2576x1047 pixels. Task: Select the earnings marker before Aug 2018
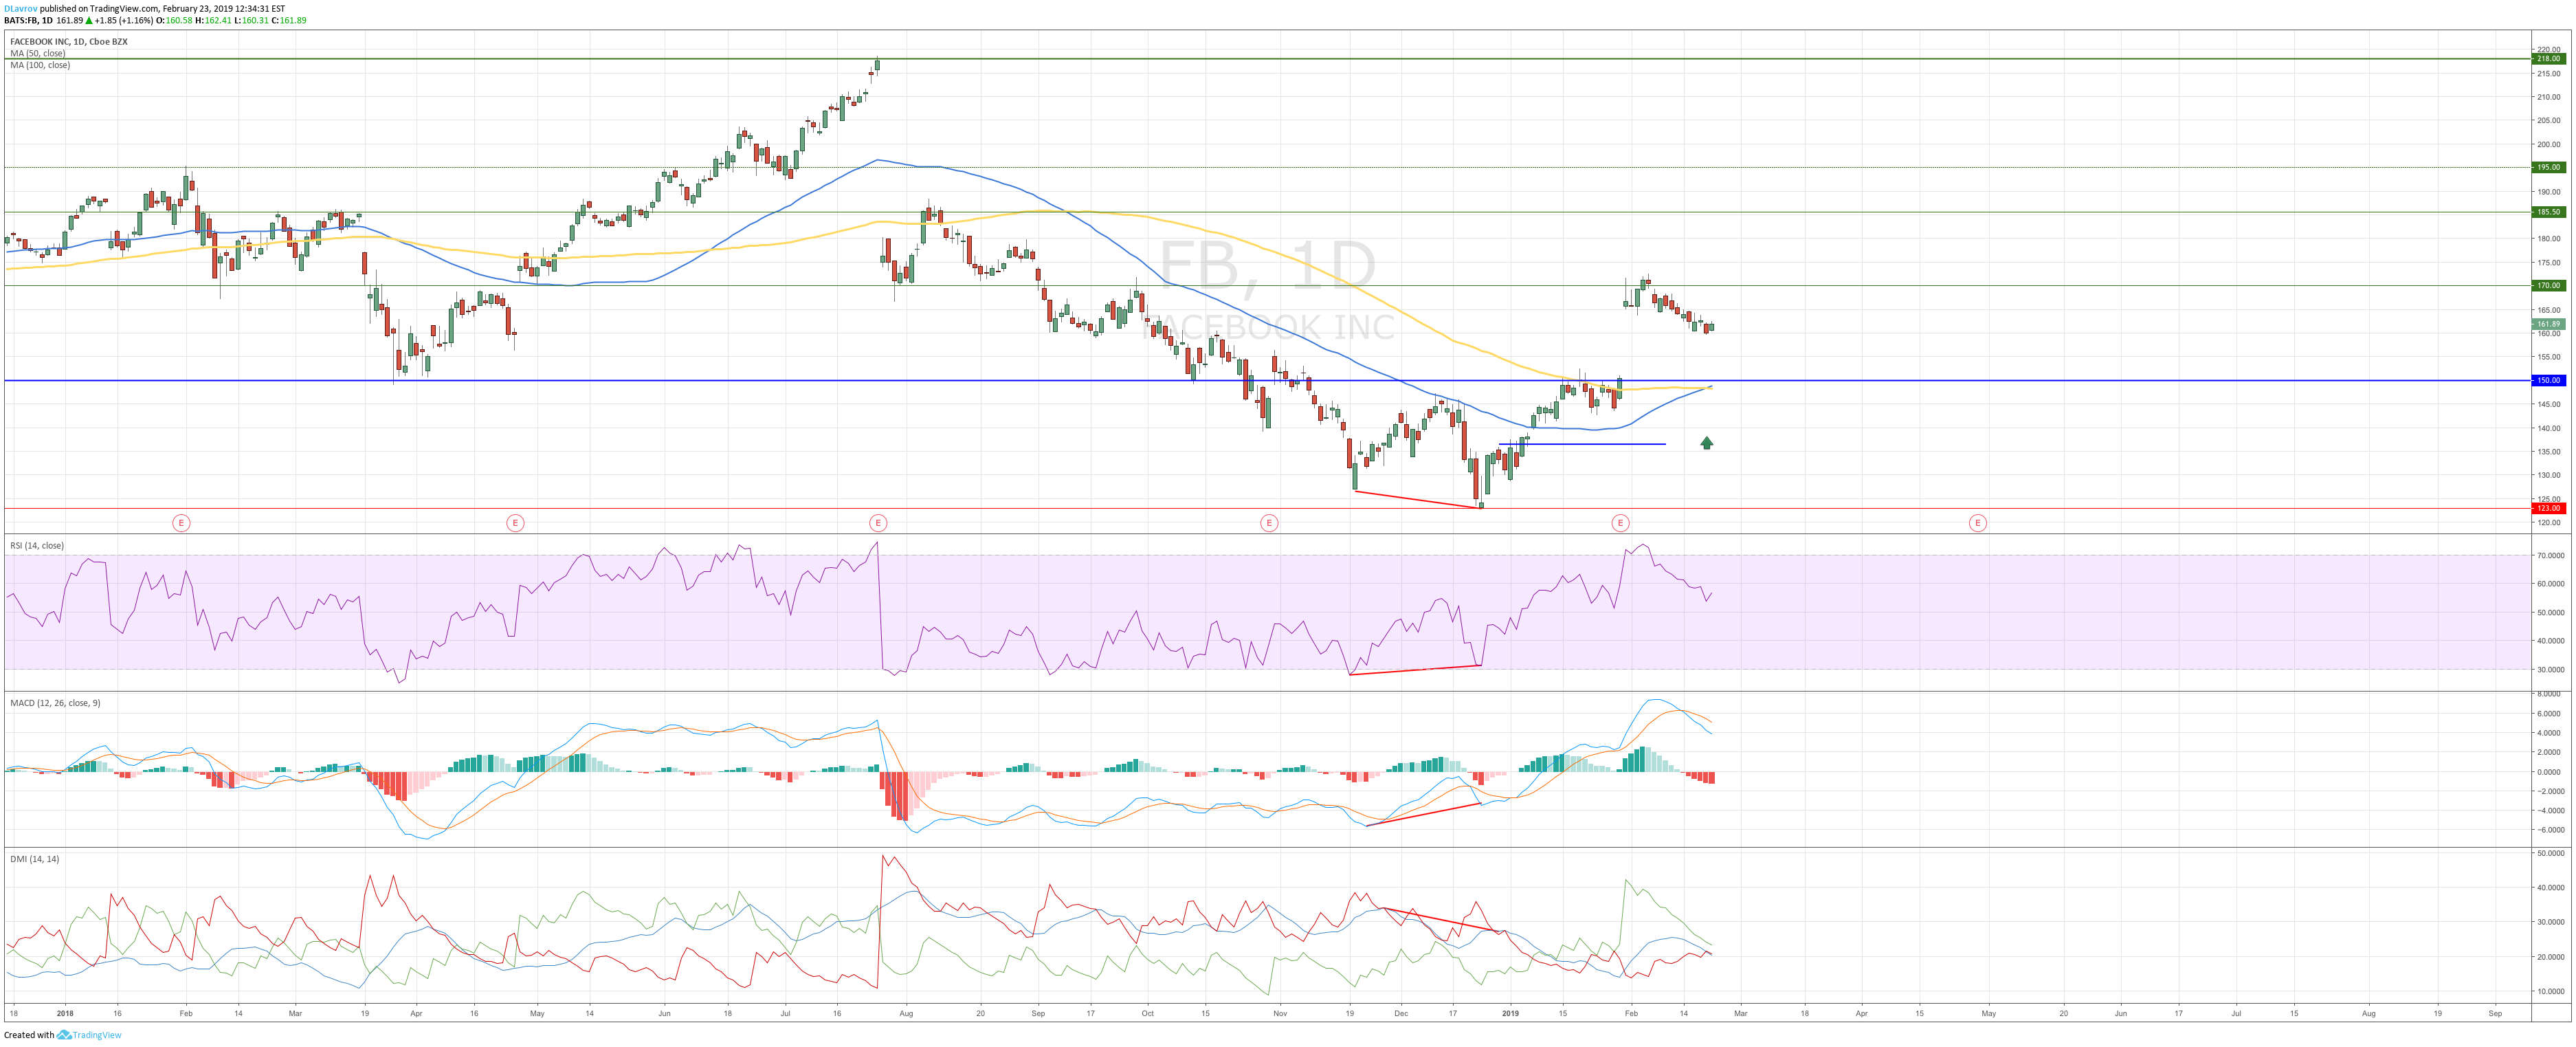point(878,523)
